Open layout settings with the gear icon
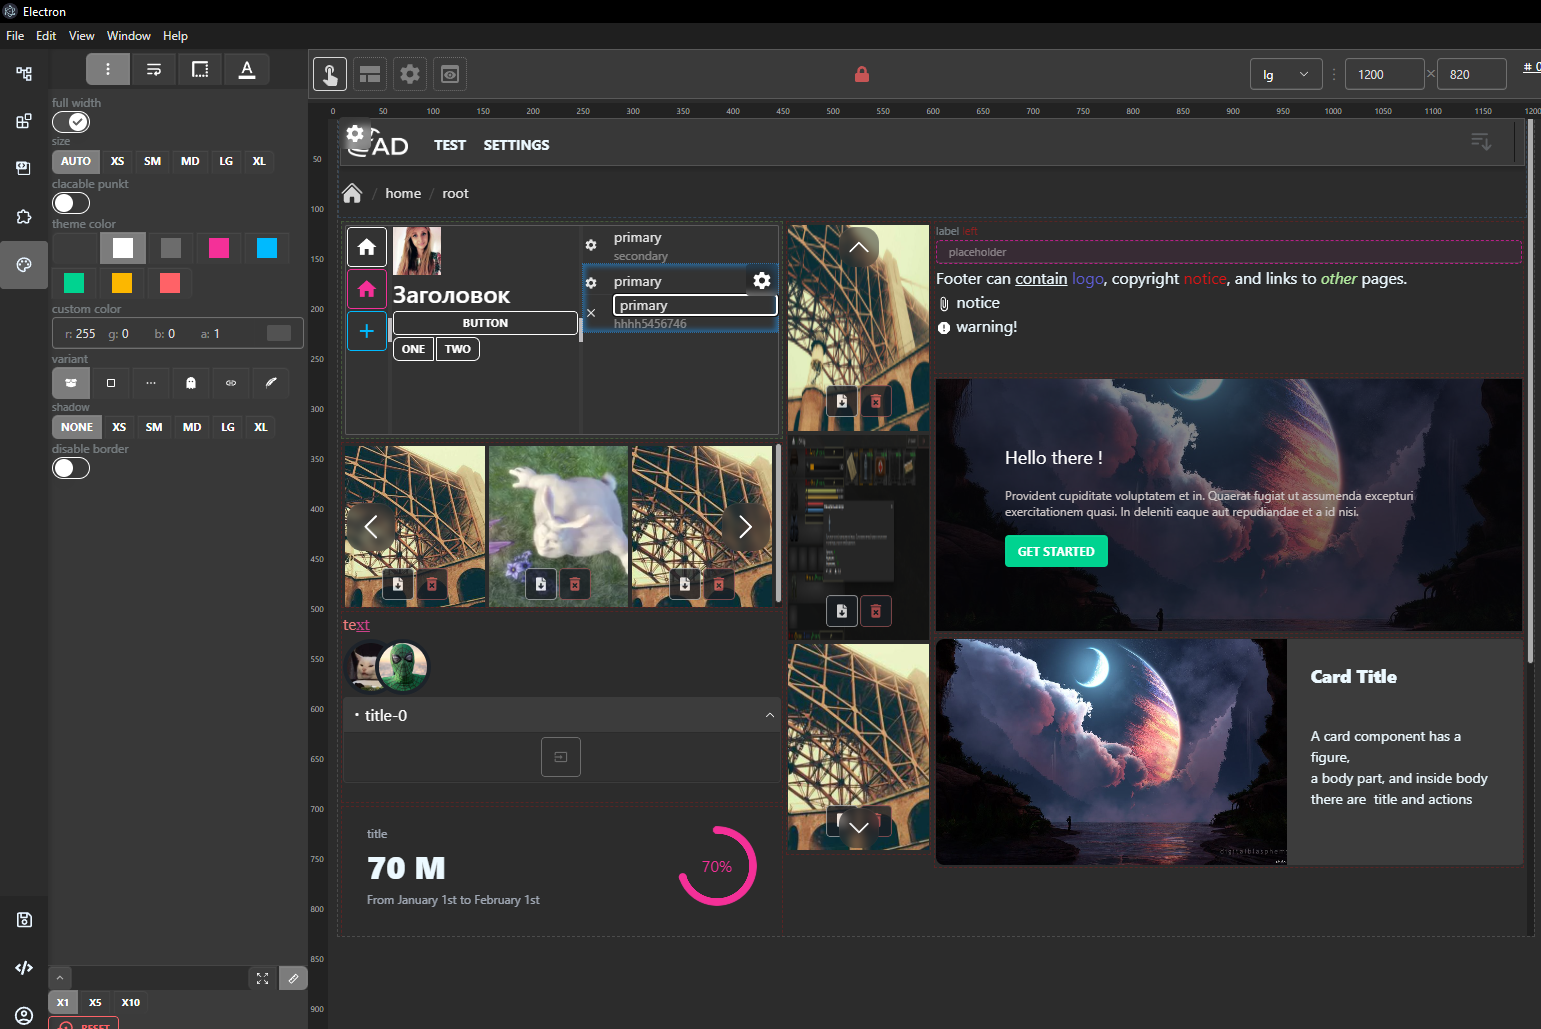 409,73
